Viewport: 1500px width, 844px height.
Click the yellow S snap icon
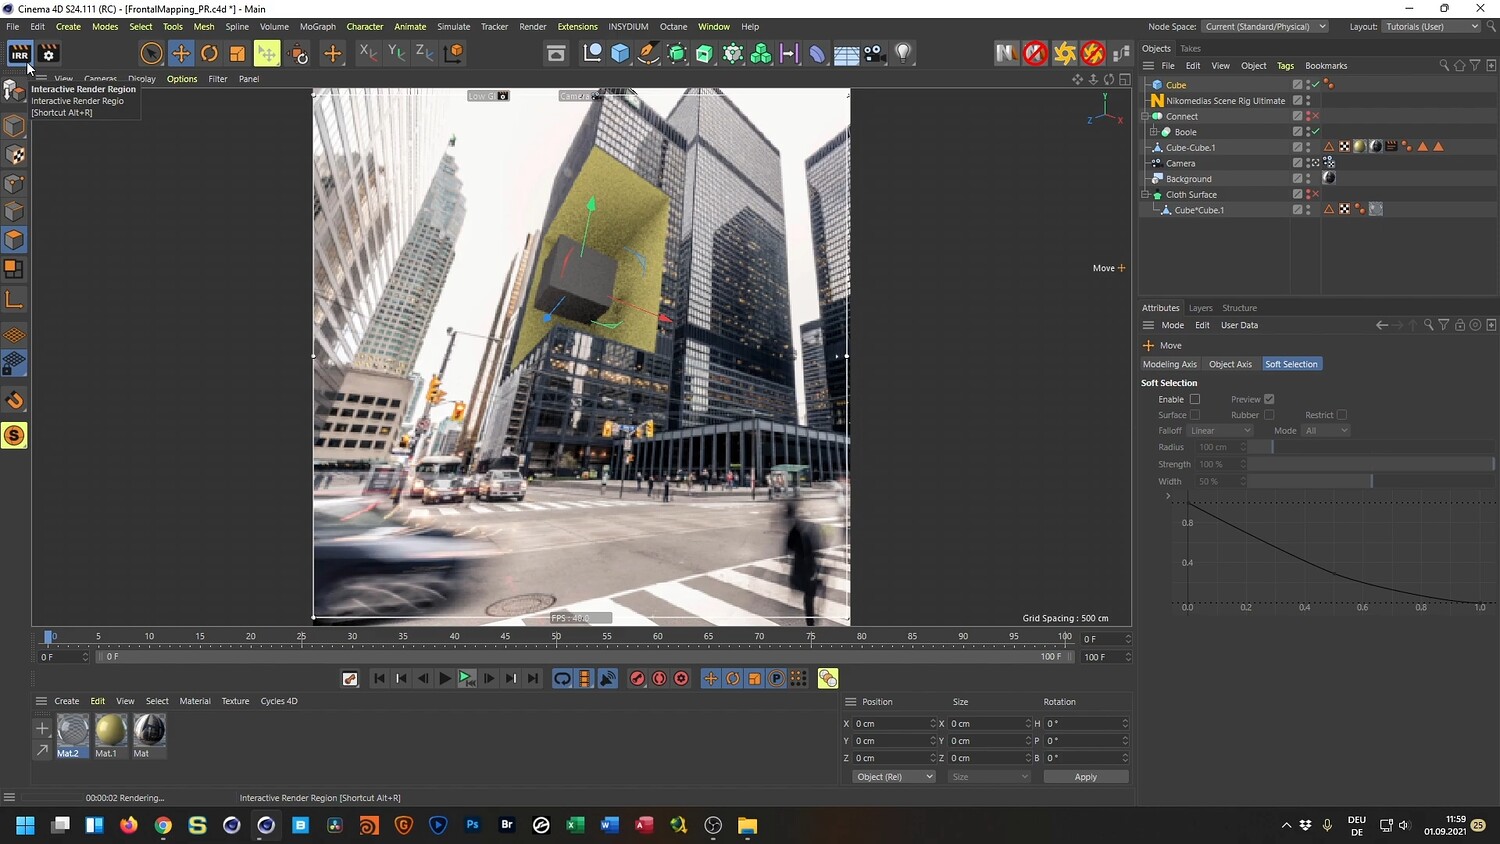(15, 435)
